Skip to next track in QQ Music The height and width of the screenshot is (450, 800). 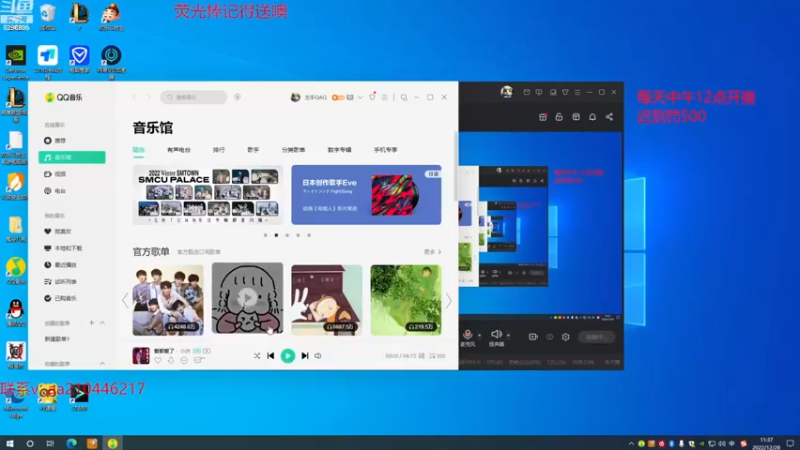305,356
